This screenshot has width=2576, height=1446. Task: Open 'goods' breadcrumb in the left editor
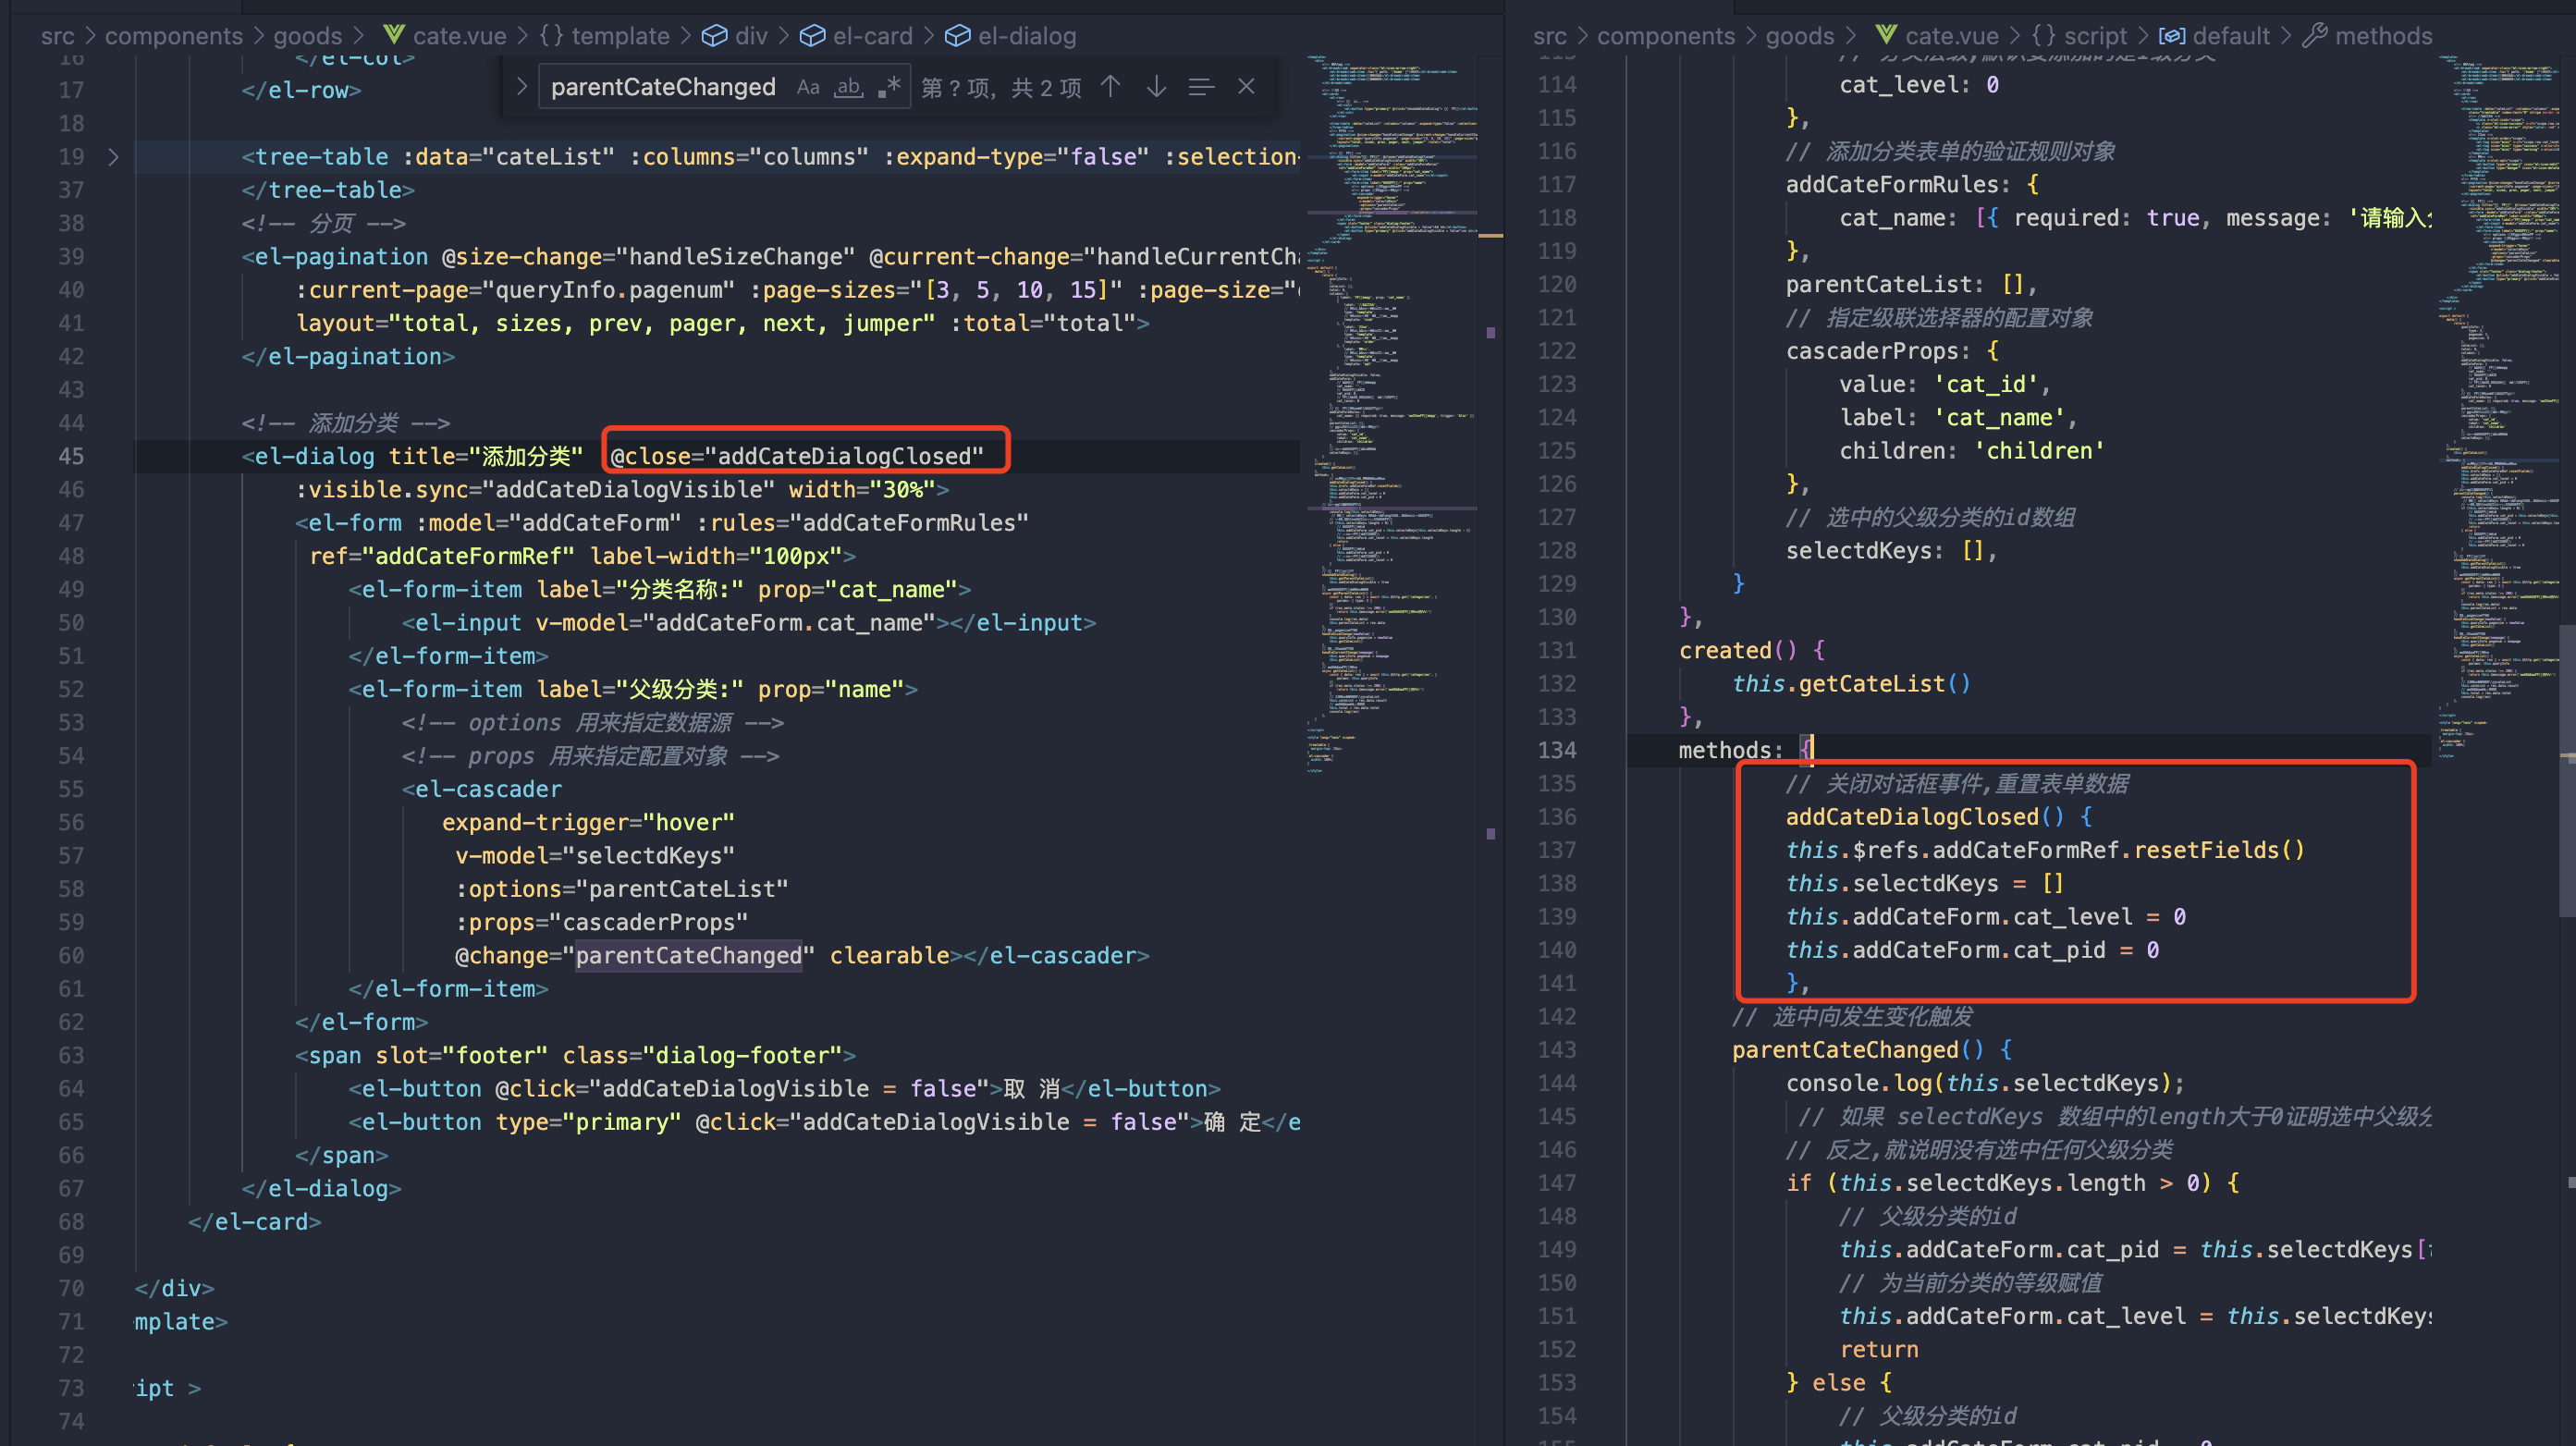coord(308,36)
